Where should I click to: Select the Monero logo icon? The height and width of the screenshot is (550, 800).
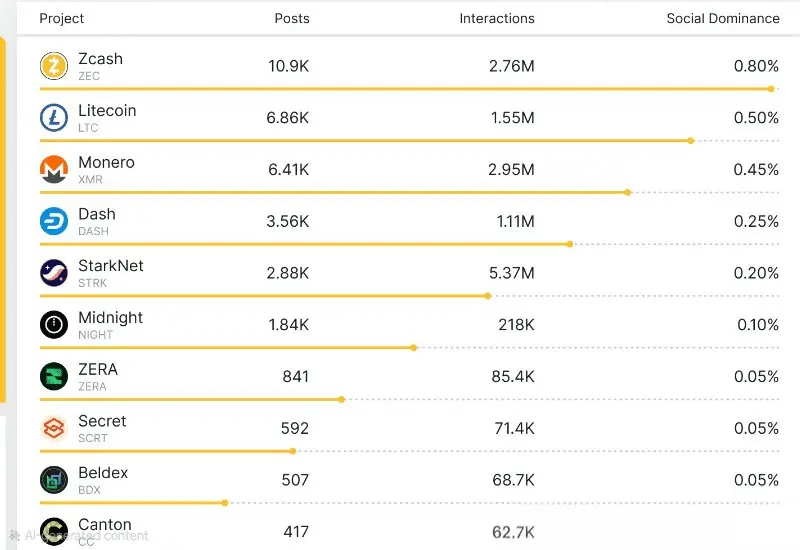tap(53, 170)
